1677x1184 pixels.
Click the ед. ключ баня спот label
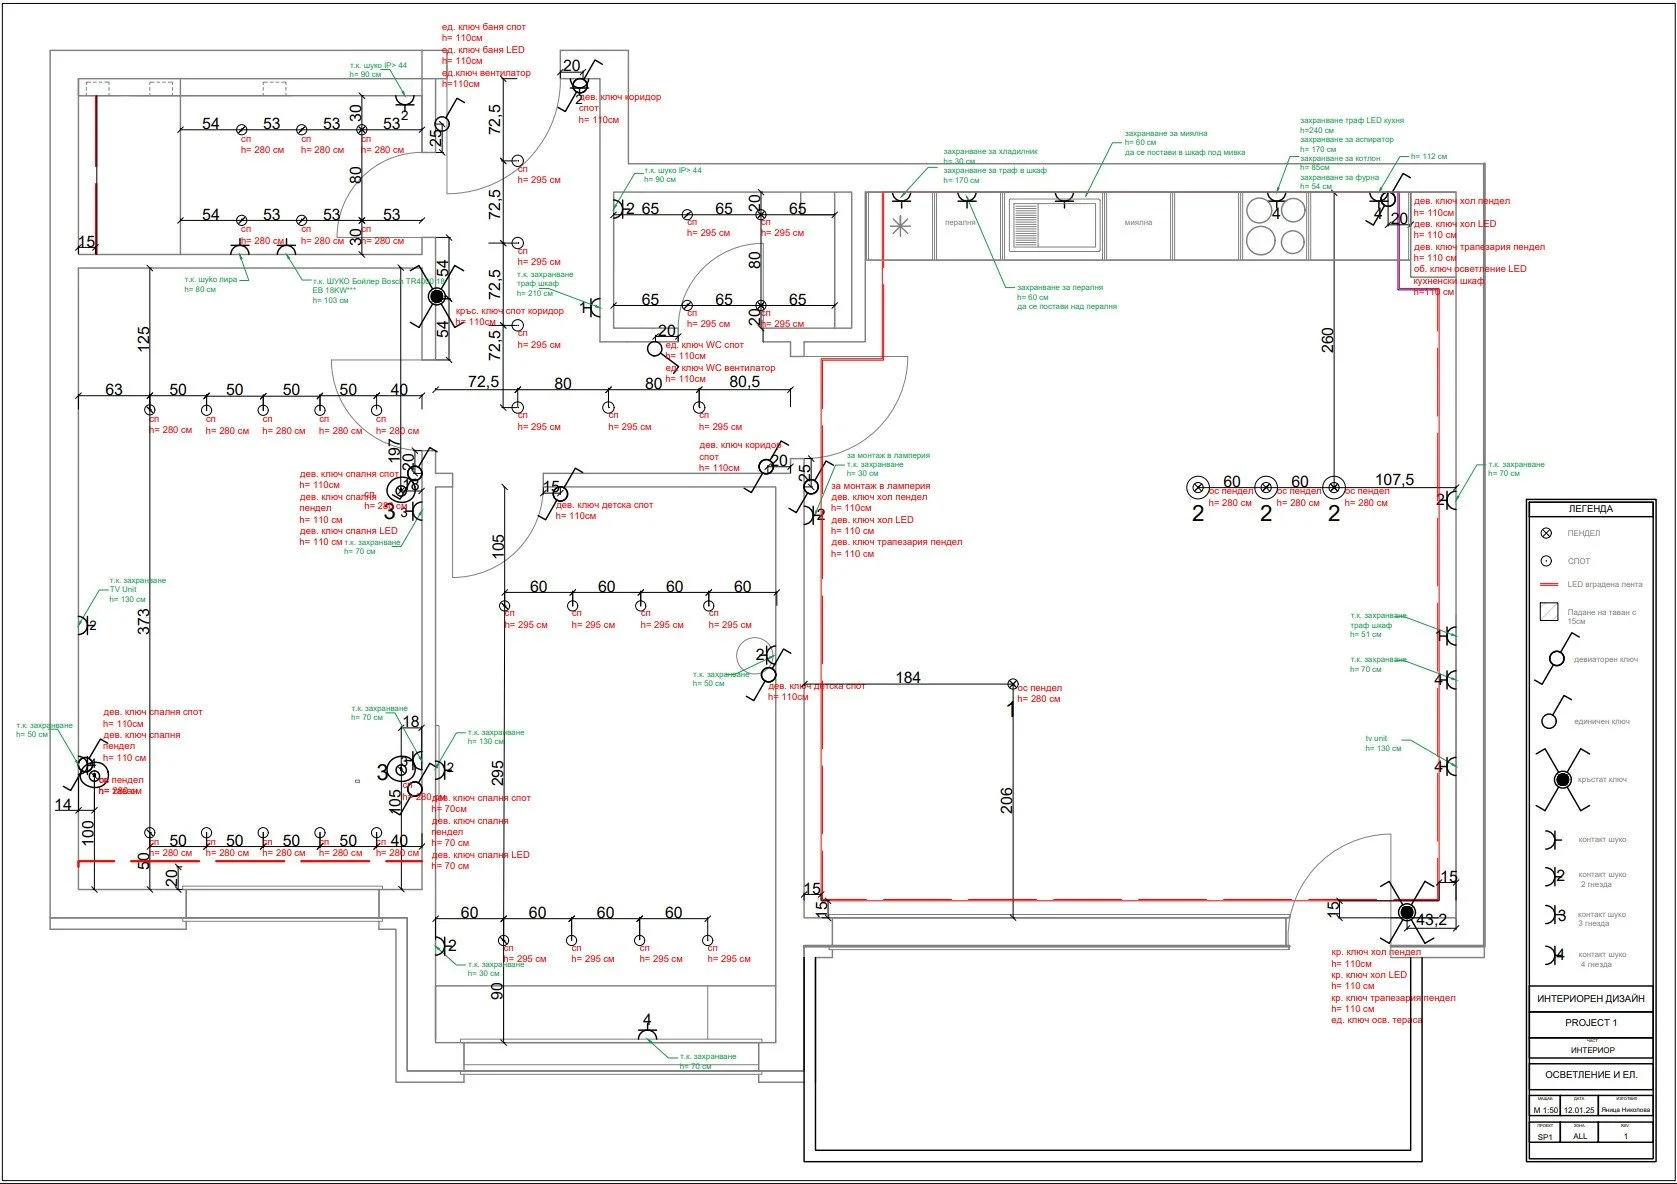pyautogui.click(x=484, y=27)
